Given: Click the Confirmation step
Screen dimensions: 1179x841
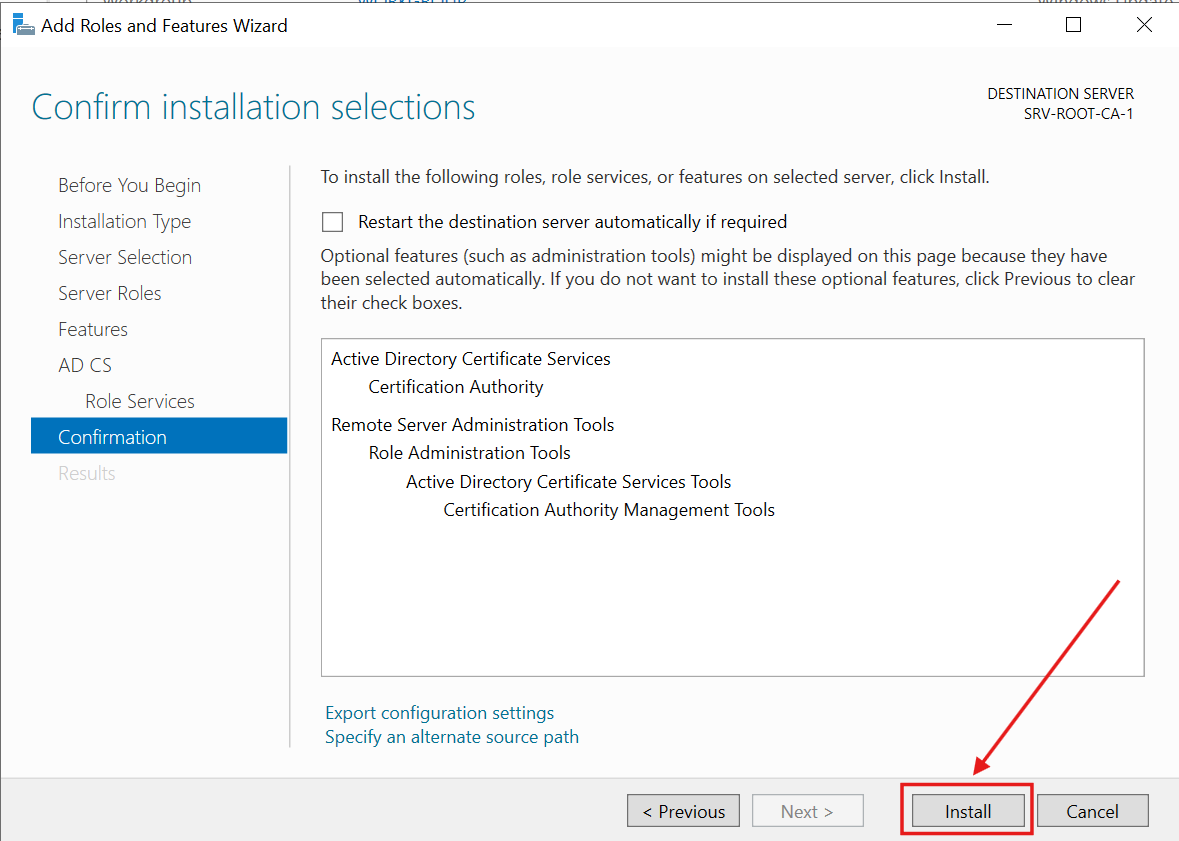Looking at the screenshot, I should [x=112, y=437].
